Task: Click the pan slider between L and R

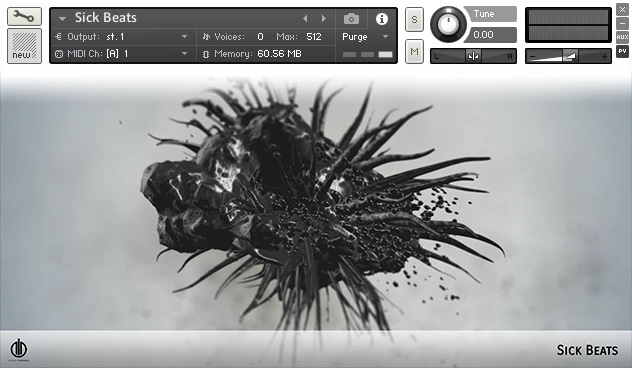Action: tap(473, 56)
